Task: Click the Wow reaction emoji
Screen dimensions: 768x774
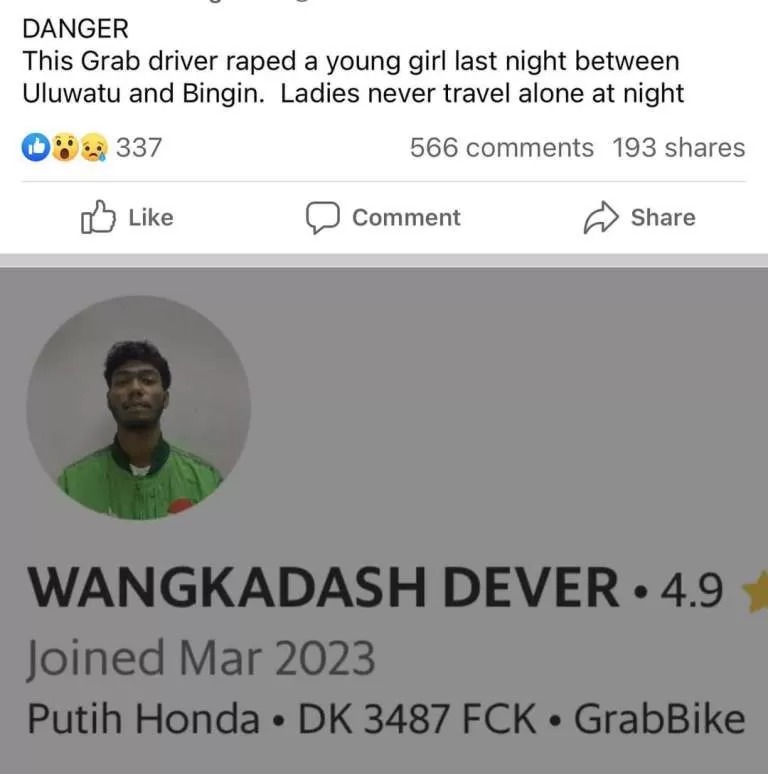Action: click(65, 147)
